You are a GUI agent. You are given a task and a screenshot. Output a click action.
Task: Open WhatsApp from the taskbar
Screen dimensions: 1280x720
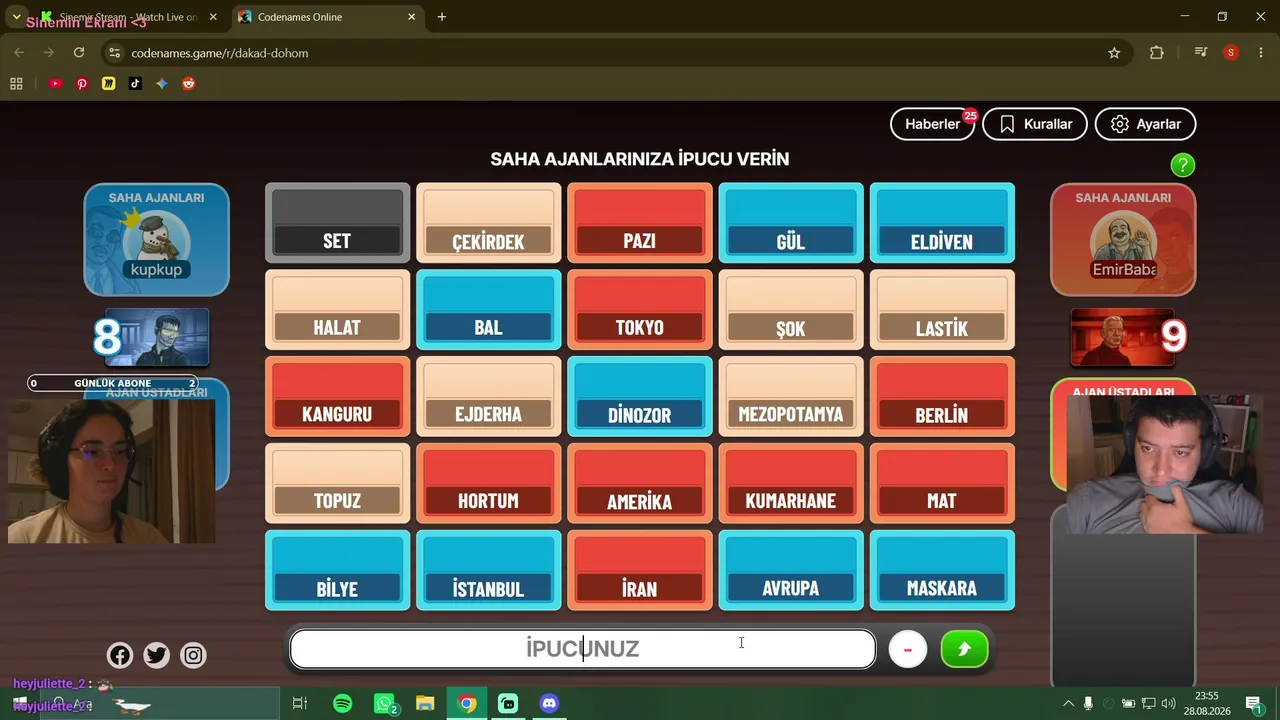(x=385, y=704)
